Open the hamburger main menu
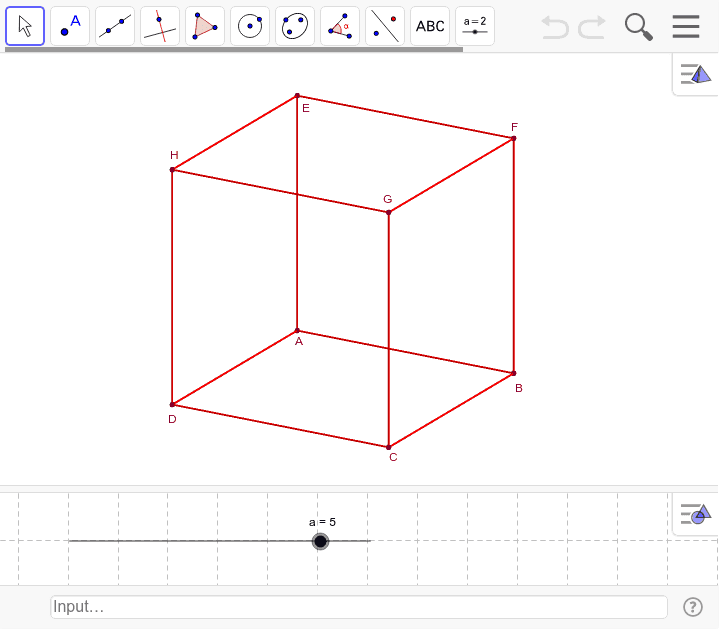This screenshot has width=720, height=630. click(x=686, y=27)
